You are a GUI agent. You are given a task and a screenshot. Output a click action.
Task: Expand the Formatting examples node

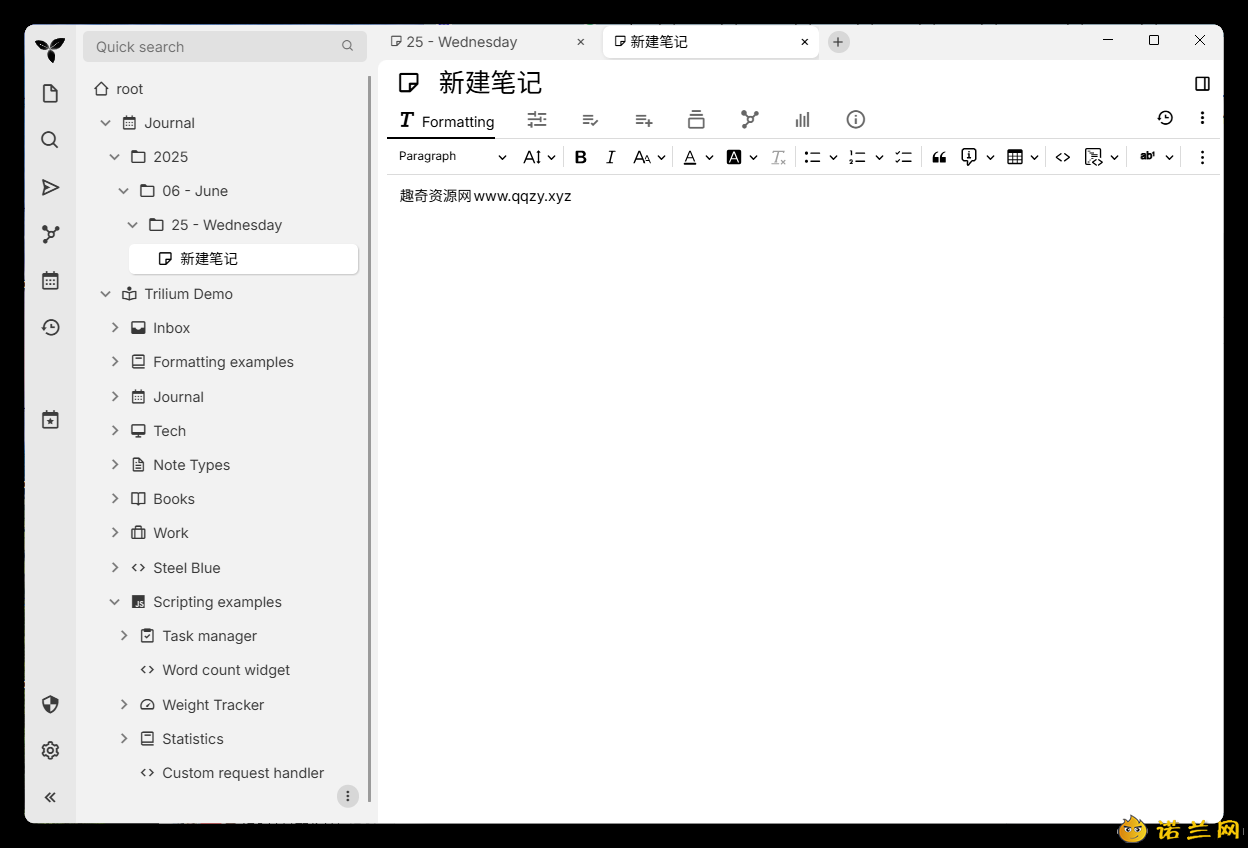(x=115, y=362)
